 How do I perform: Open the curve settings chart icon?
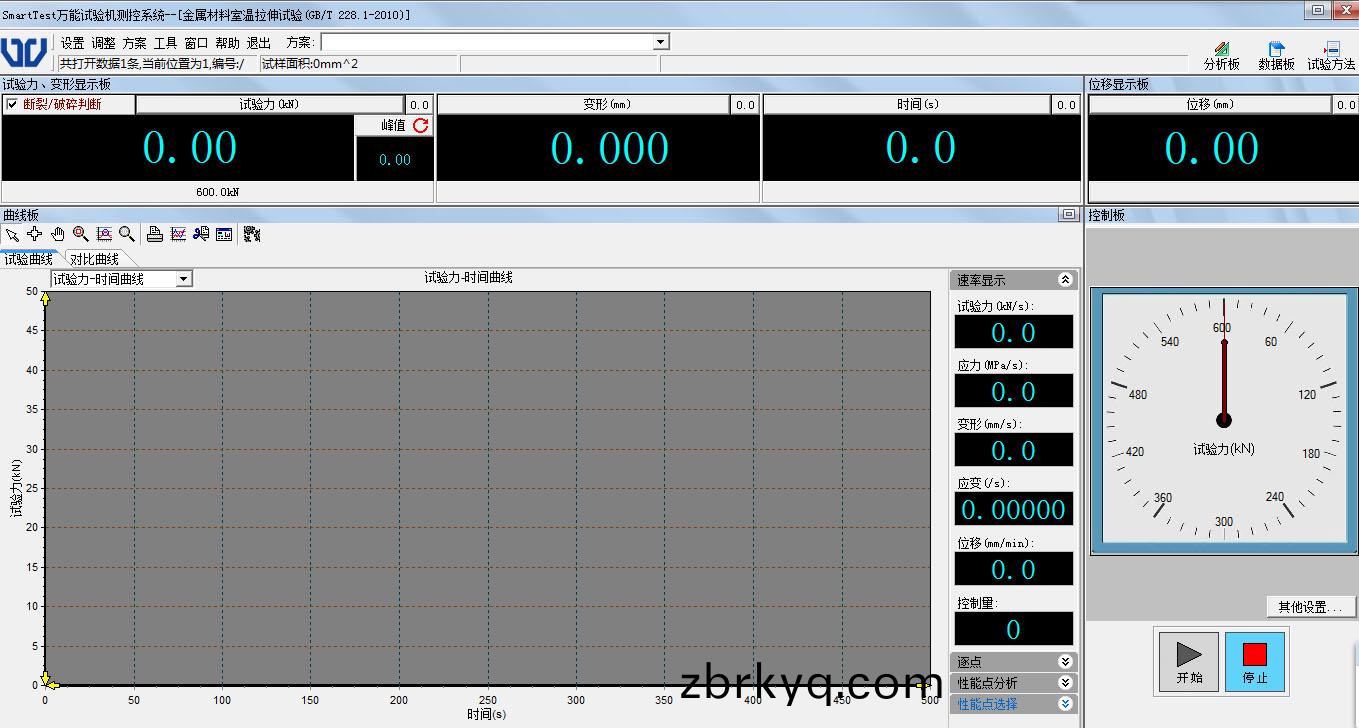click(x=178, y=234)
